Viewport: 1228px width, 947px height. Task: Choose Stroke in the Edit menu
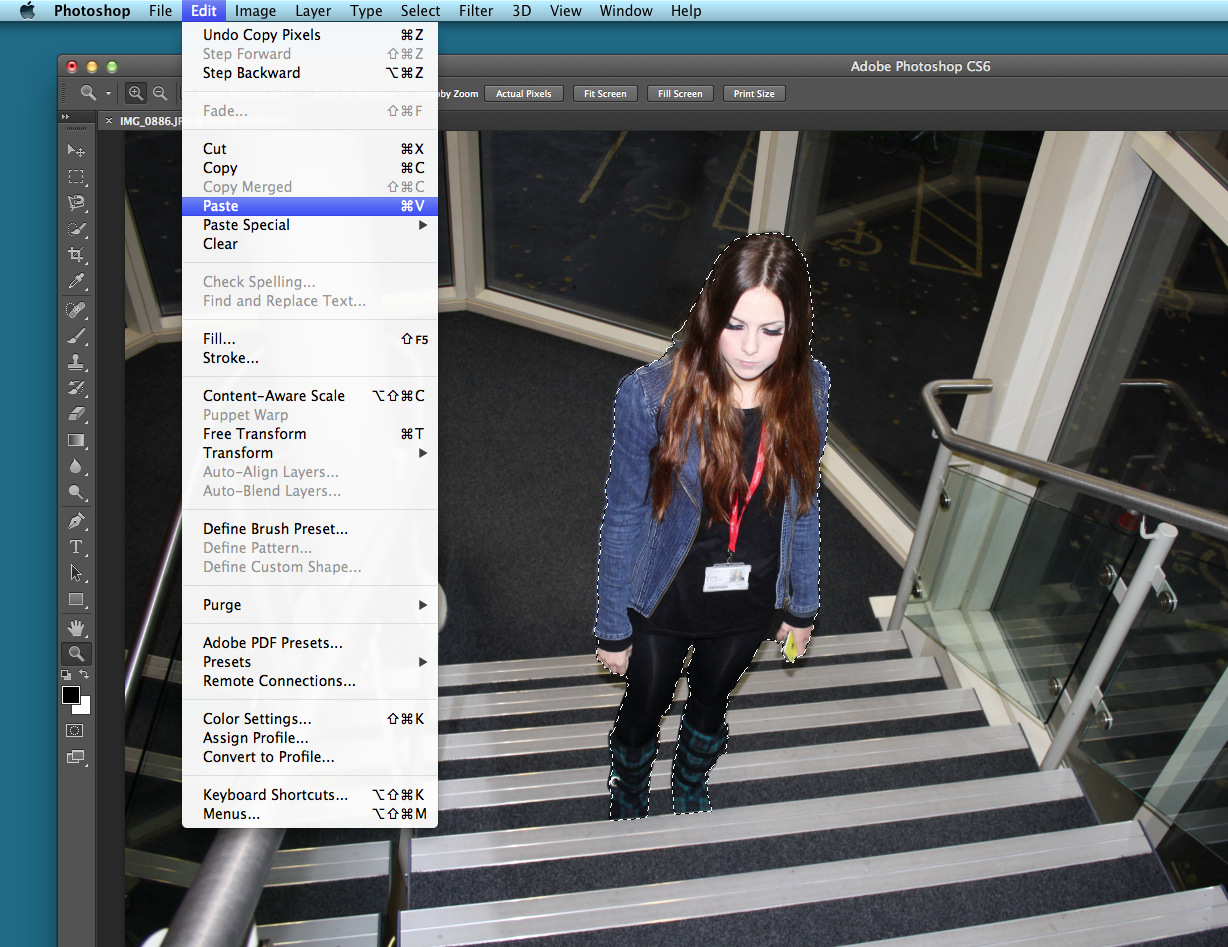(310, 358)
